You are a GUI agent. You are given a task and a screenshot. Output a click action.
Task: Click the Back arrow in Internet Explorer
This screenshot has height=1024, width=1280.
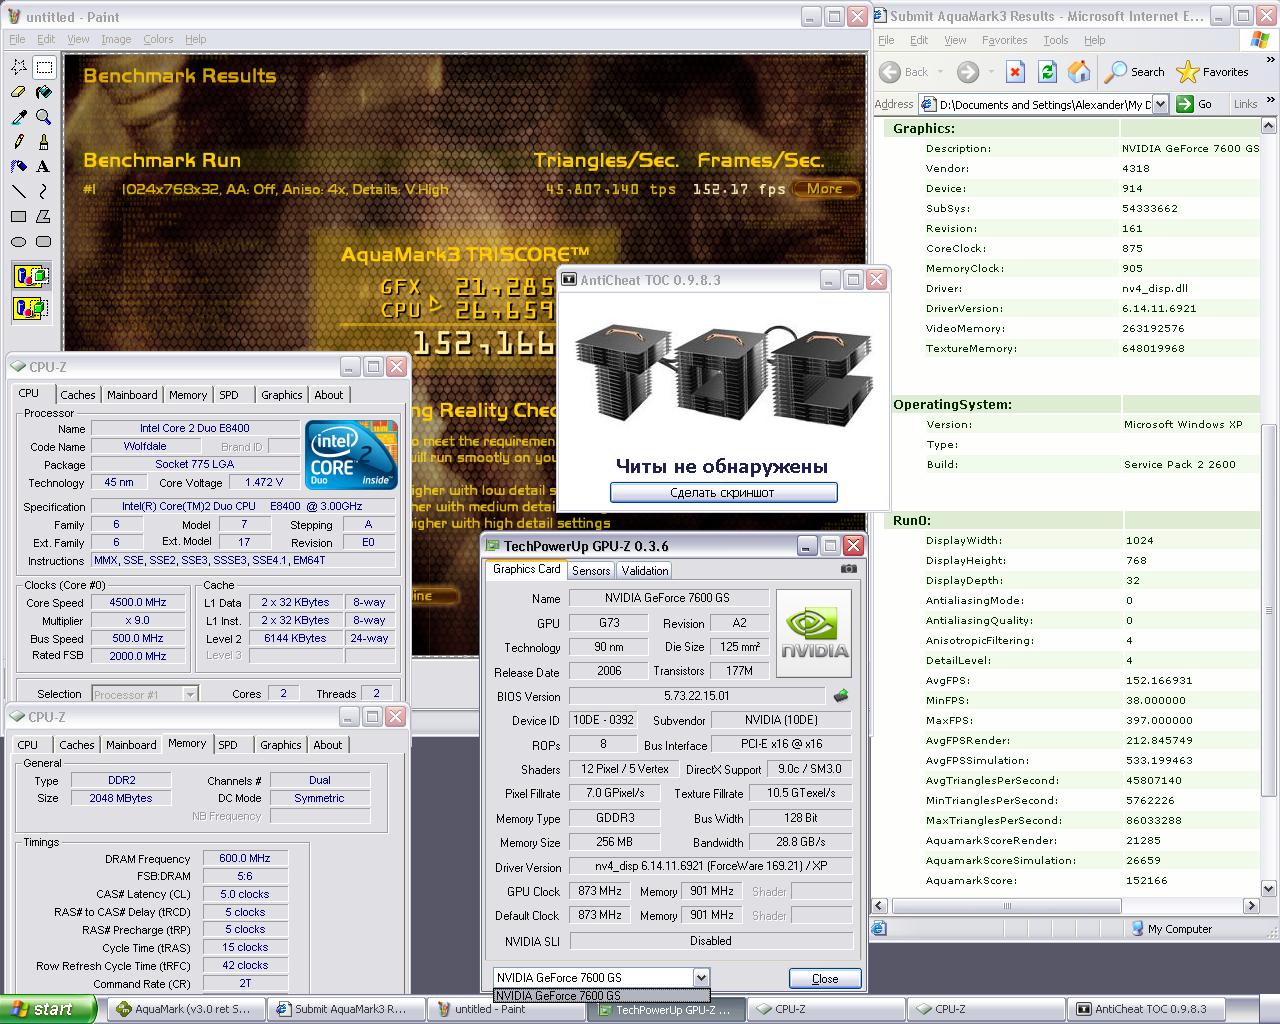905,72
